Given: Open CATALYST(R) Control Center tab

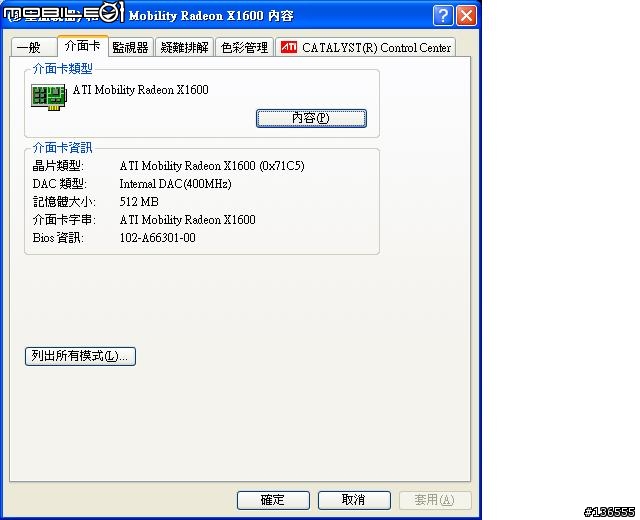Looking at the screenshot, I should (366, 47).
